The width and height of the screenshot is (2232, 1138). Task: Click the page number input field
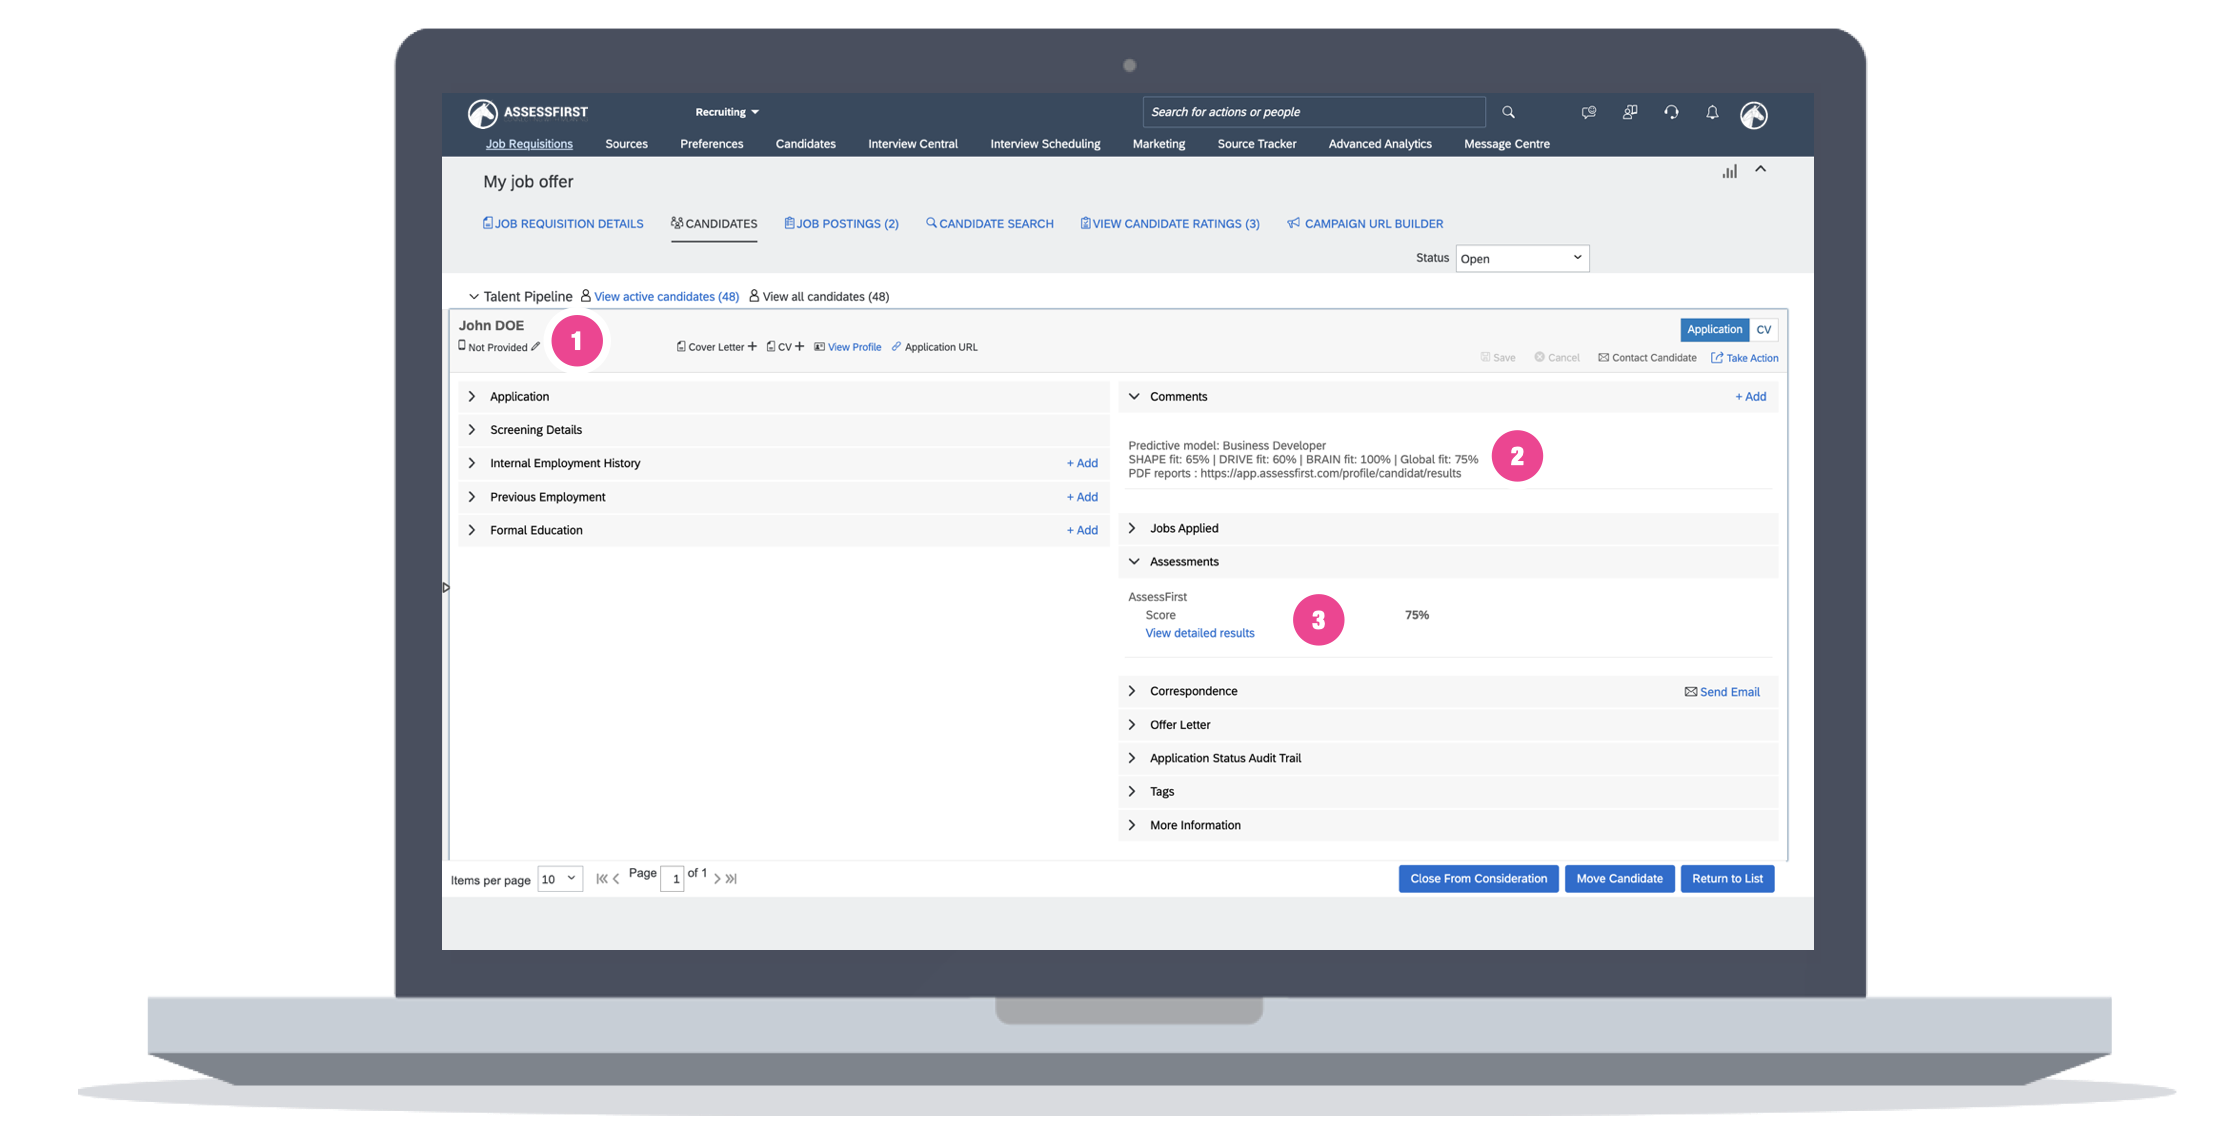click(x=672, y=879)
